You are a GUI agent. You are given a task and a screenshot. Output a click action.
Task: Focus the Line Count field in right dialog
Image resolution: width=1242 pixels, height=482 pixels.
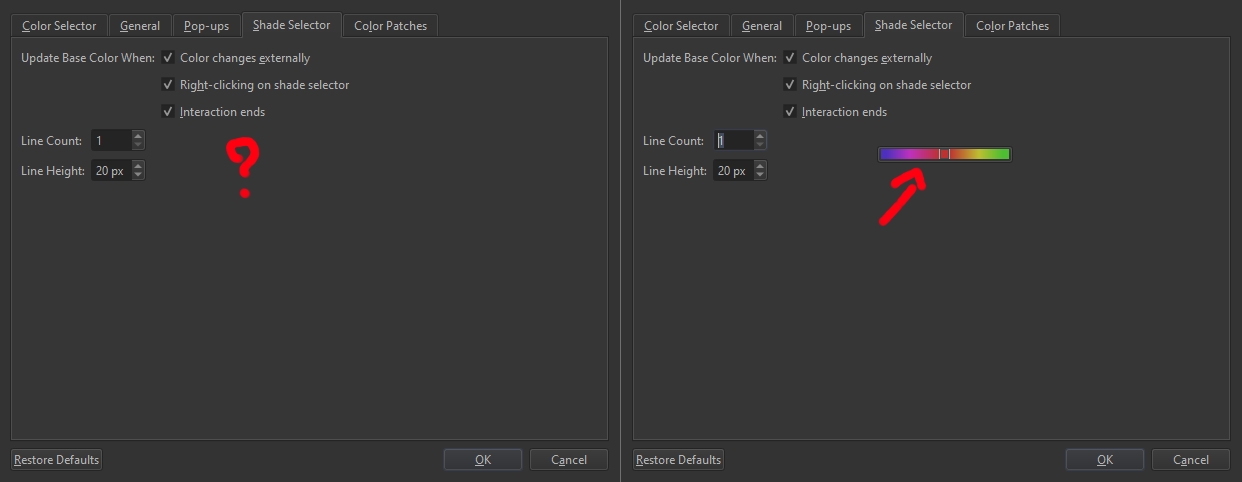[x=733, y=141]
